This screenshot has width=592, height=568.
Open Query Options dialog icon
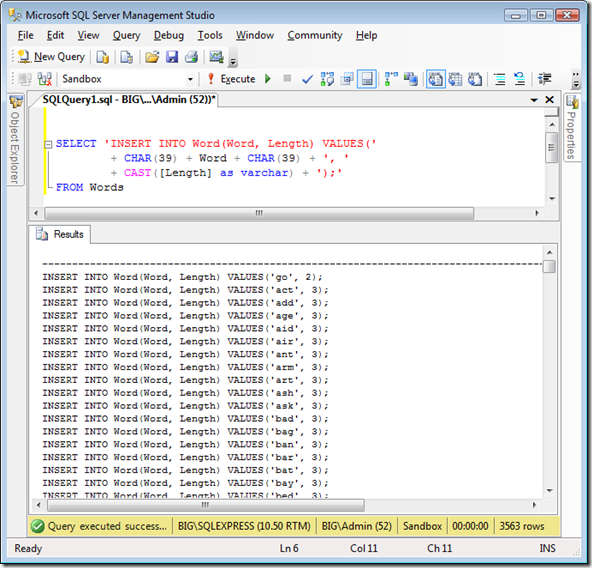tap(347, 79)
